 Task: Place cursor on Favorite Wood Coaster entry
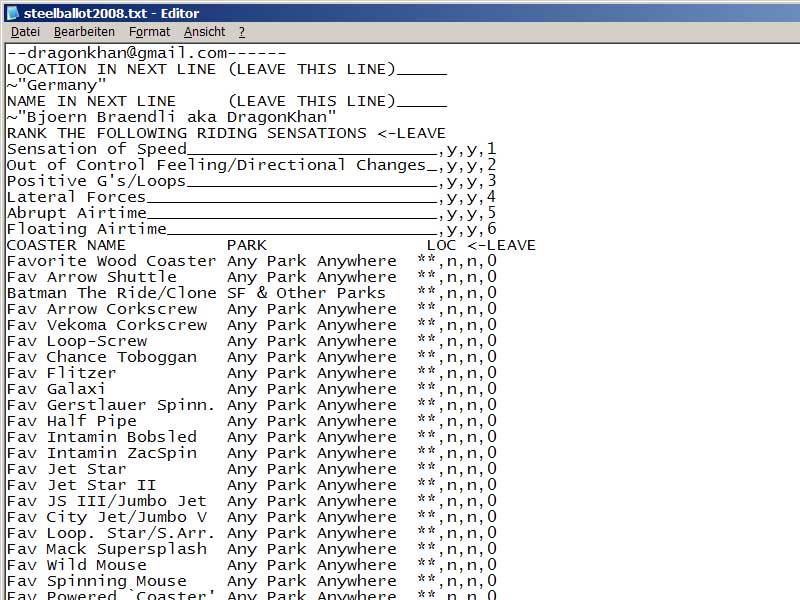tap(111, 261)
